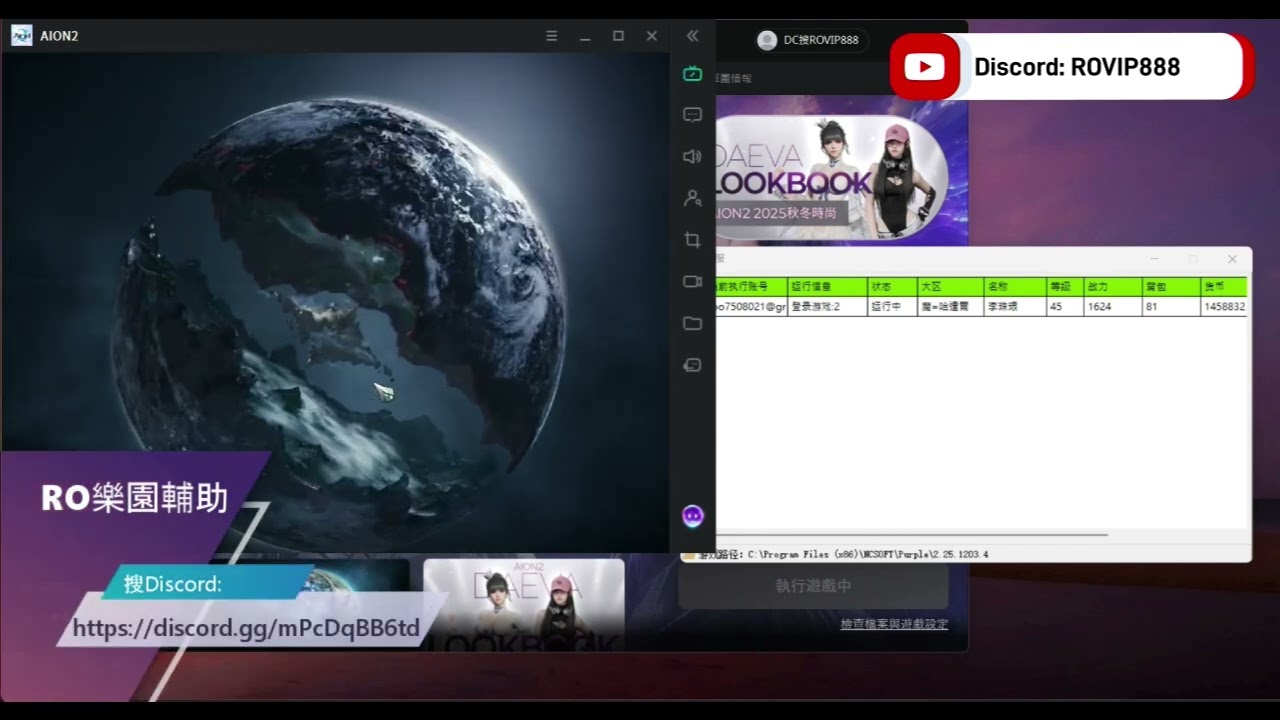Image resolution: width=1280 pixels, height=720 pixels.
Task: Click the video camera record icon
Action: click(692, 282)
